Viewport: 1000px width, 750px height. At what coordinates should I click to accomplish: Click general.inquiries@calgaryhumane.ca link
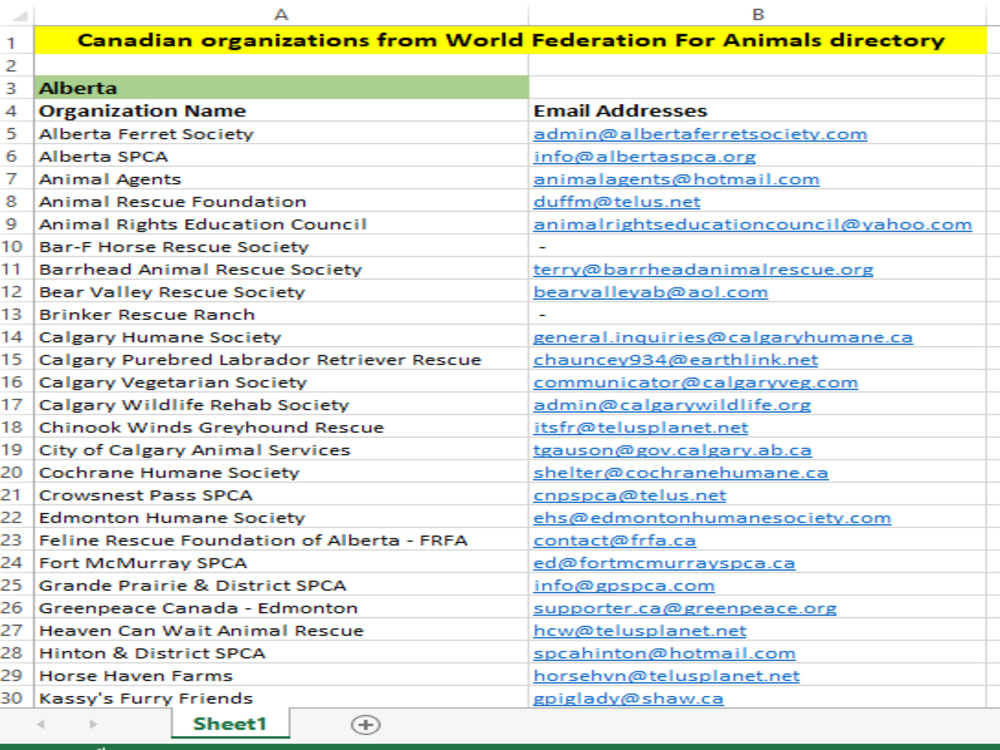(723, 337)
